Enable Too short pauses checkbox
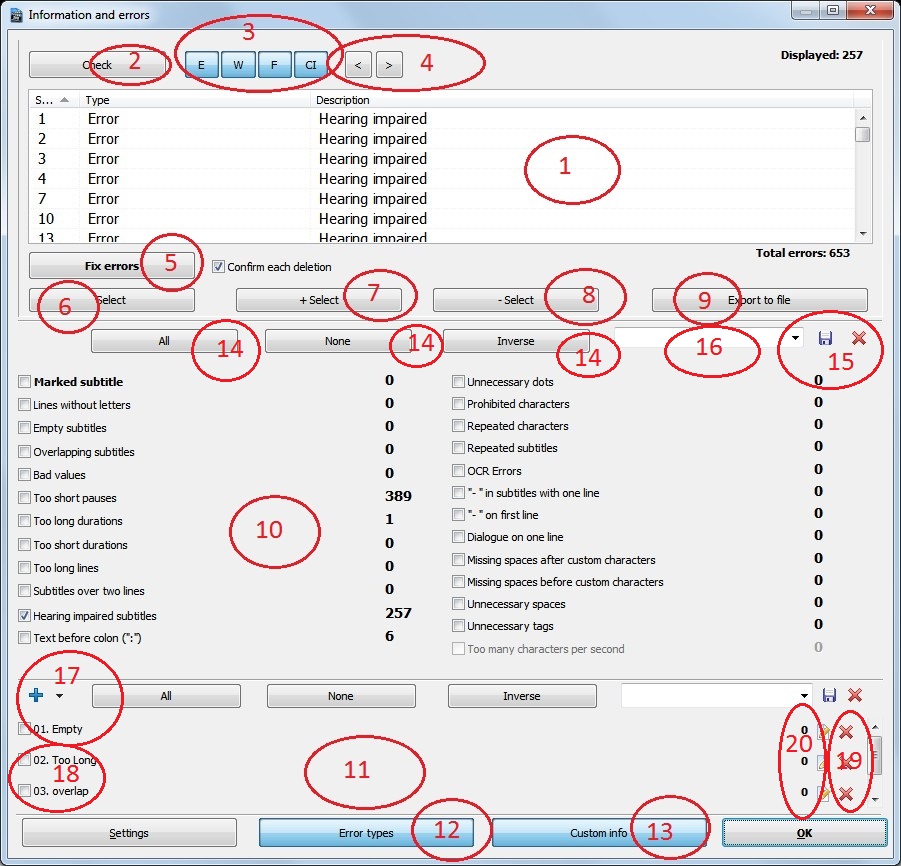The image size is (901, 866). [25, 498]
